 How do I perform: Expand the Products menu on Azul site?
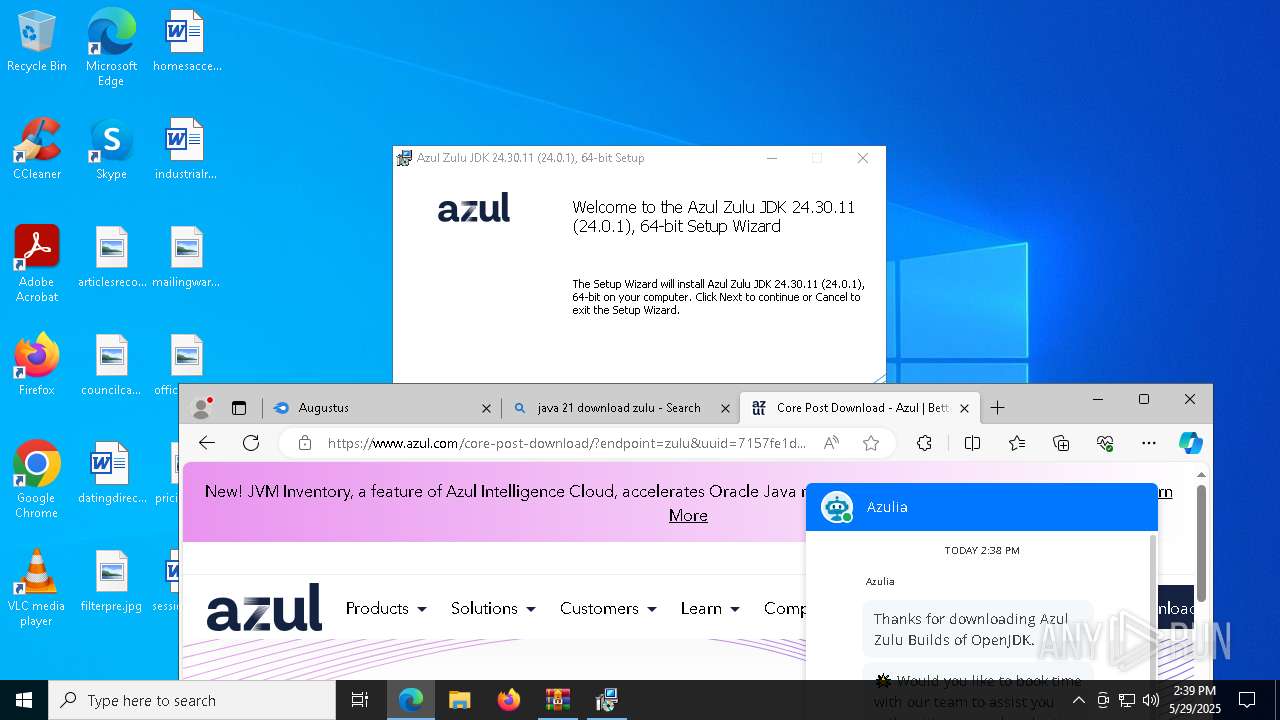point(386,608)
